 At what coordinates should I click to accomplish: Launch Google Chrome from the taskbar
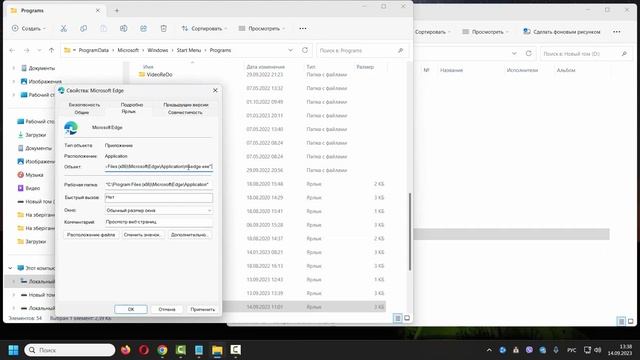[x=162, y=350]
